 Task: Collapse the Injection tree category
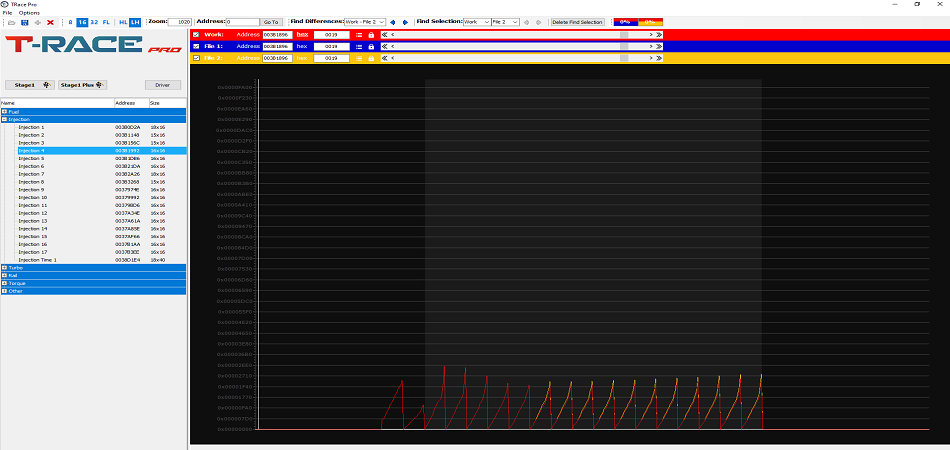coord(5,119)
